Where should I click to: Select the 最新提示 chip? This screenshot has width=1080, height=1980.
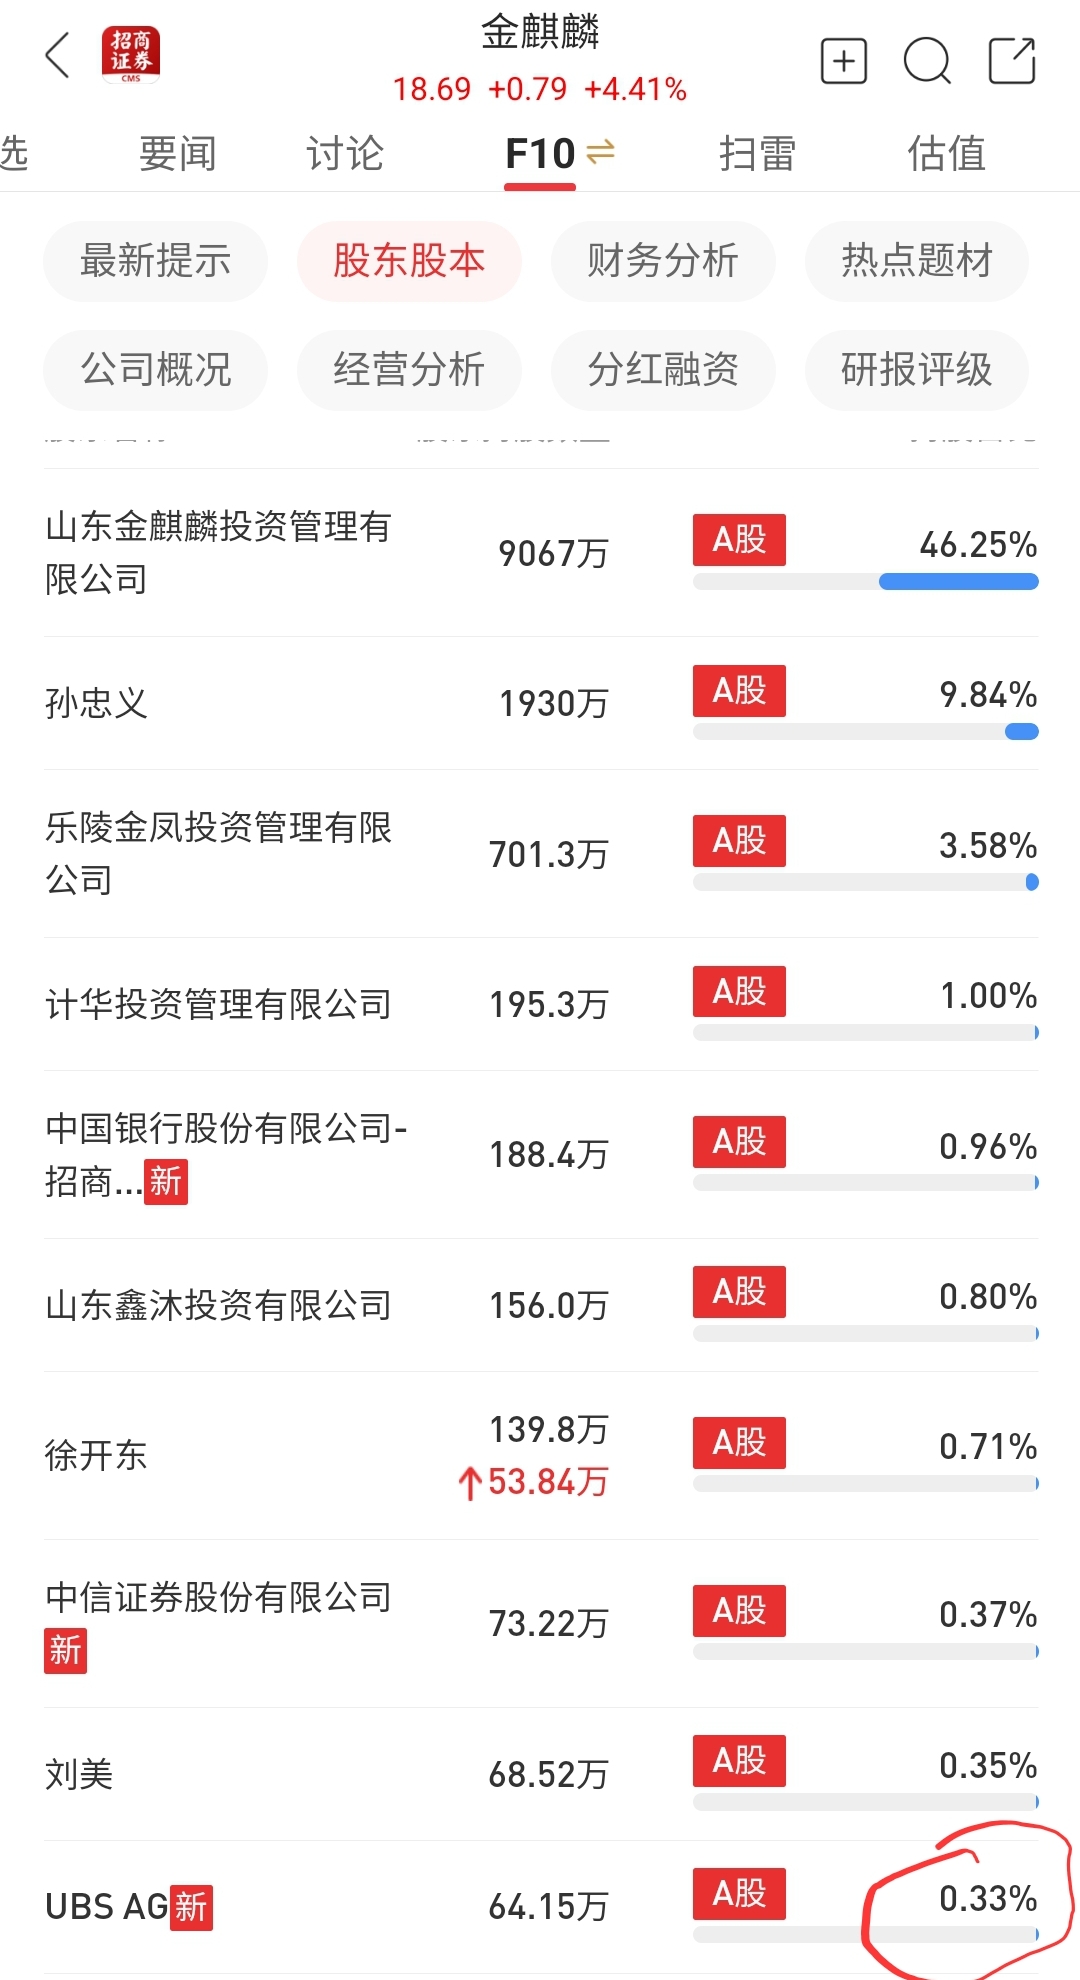point(155,261)
